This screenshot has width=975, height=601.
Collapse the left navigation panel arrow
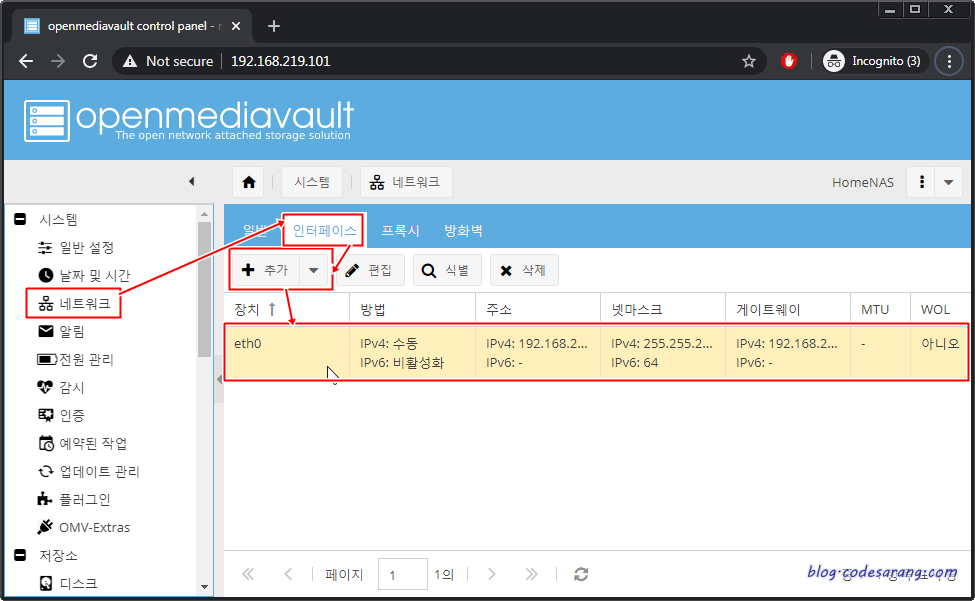pyautogui.click(x=192, y=181)
